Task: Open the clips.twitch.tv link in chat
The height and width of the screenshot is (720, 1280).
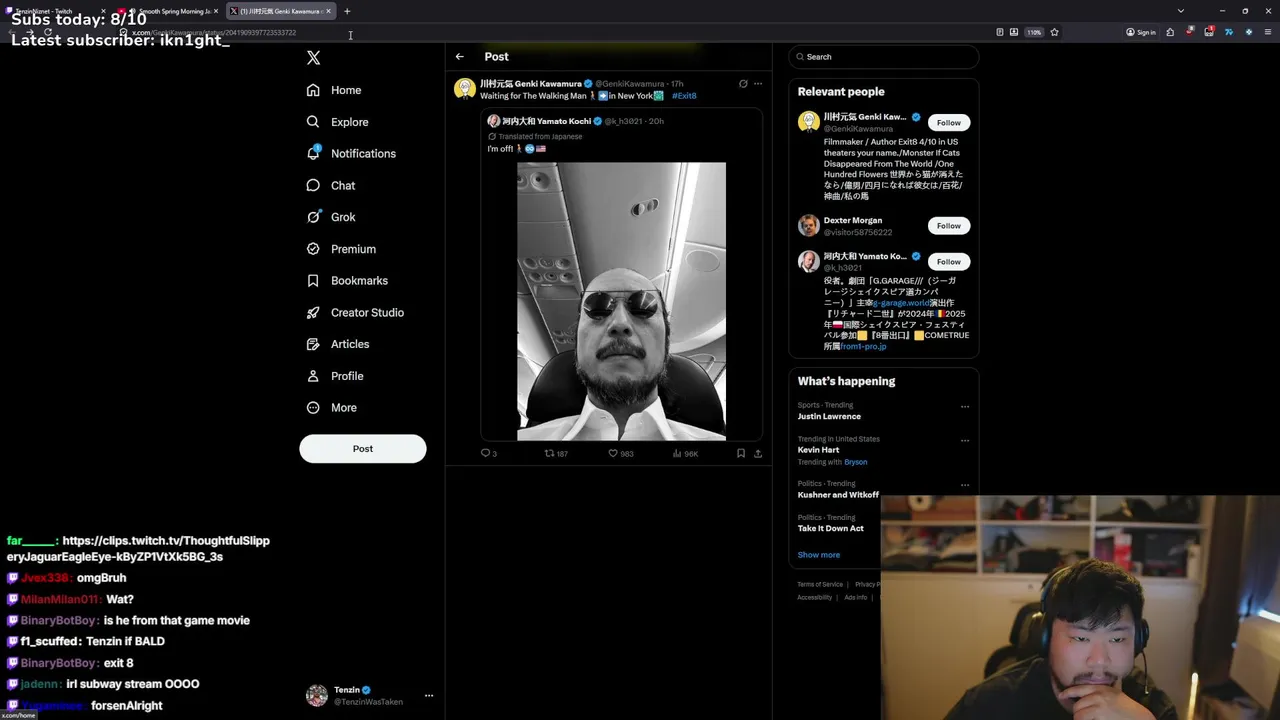Action: click(138, 548)
